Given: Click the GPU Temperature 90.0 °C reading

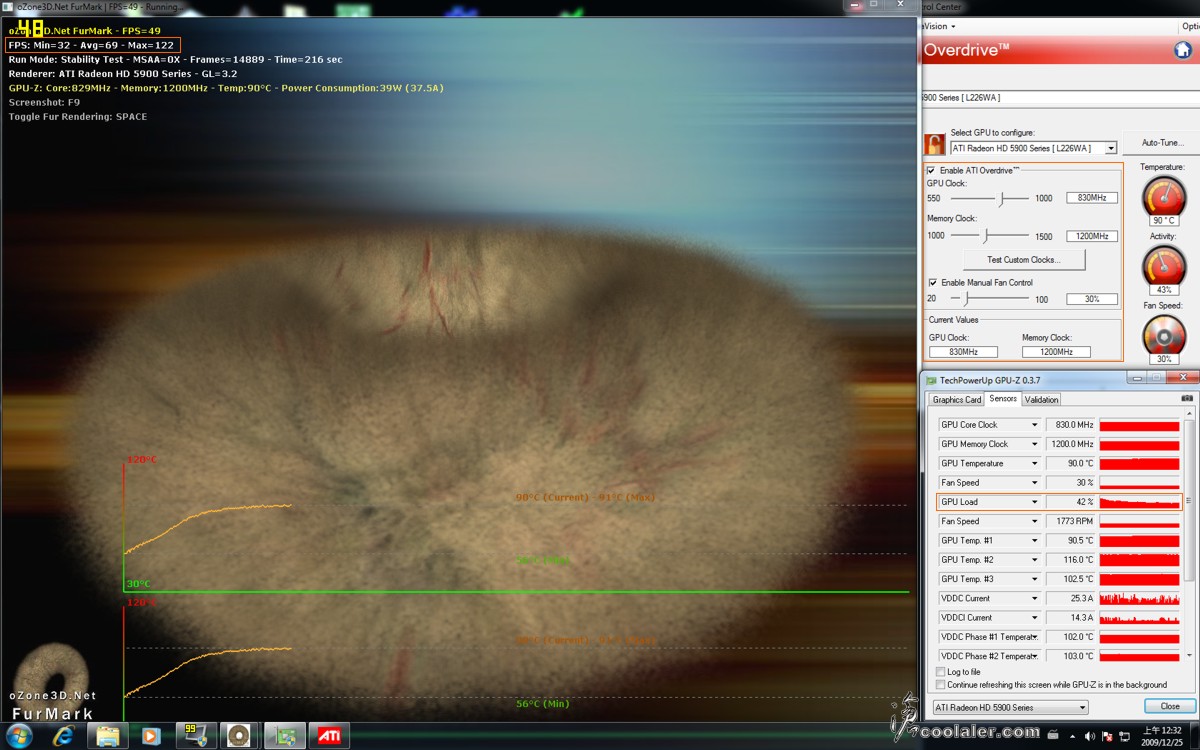Looking at the screenshot, I should click(1071, 463).
